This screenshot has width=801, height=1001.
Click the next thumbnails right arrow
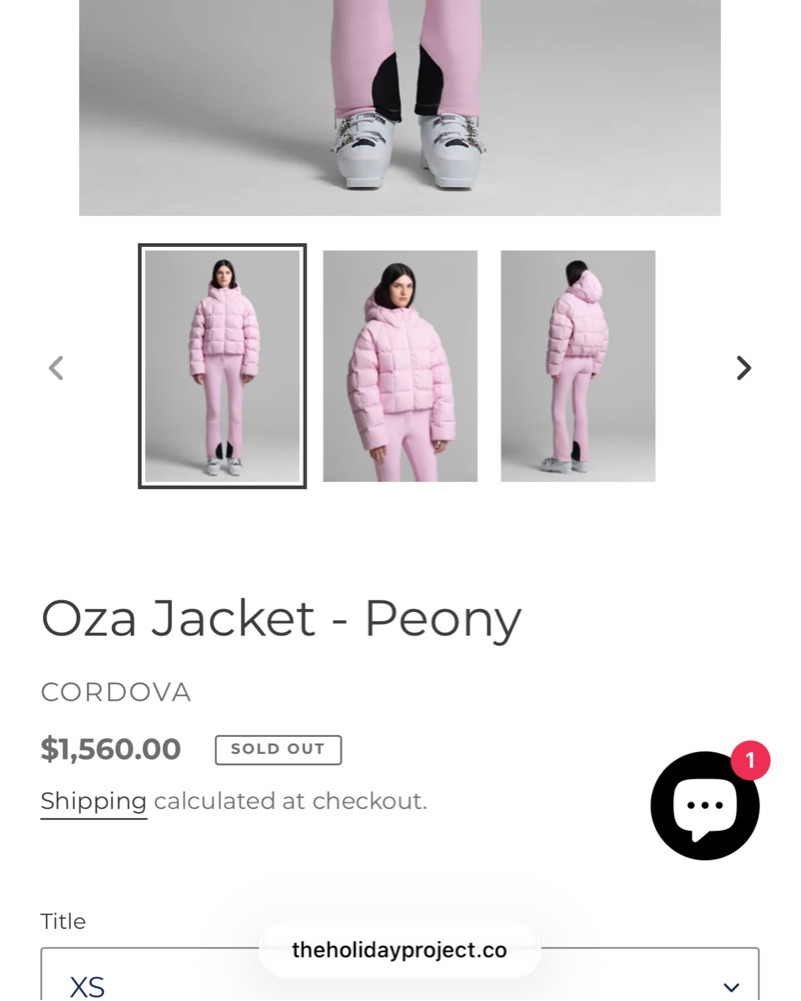coord(744,368)
